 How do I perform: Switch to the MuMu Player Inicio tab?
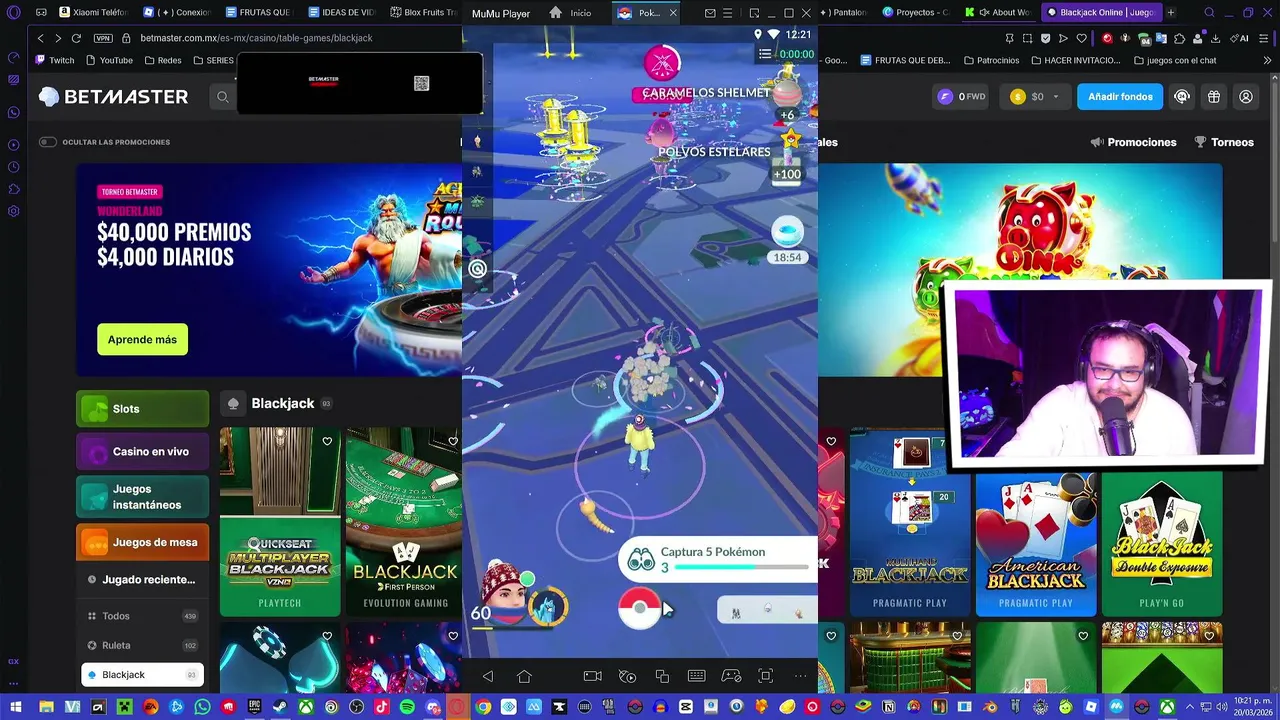tap(571, 13)
